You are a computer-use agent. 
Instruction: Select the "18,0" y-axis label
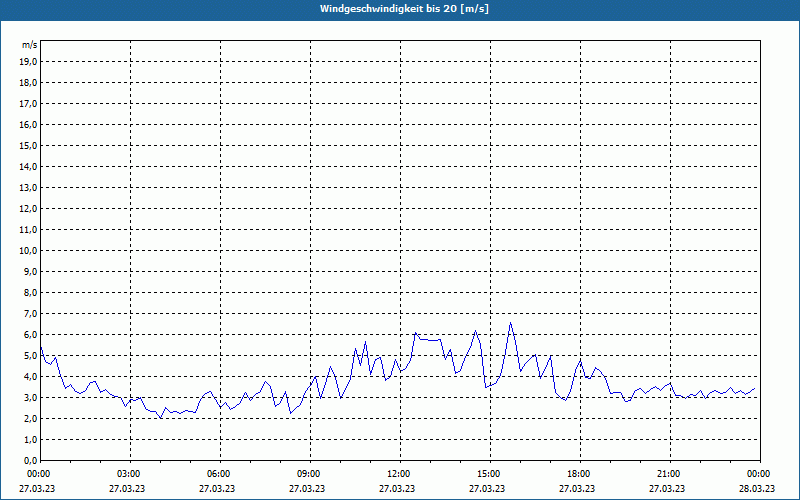28,83
